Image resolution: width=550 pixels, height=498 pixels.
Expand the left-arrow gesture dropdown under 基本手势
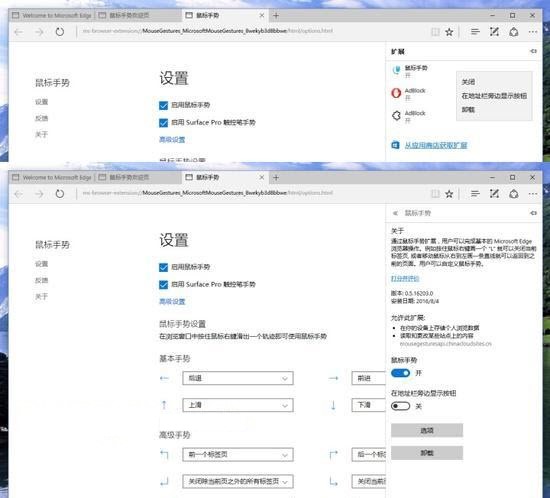tap(238, 378)
